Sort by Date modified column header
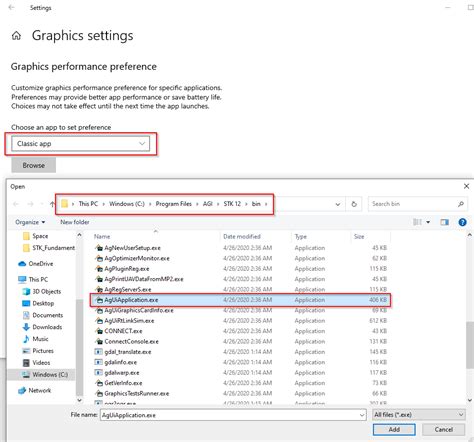The image size is (474, 442). coord(242,236)
